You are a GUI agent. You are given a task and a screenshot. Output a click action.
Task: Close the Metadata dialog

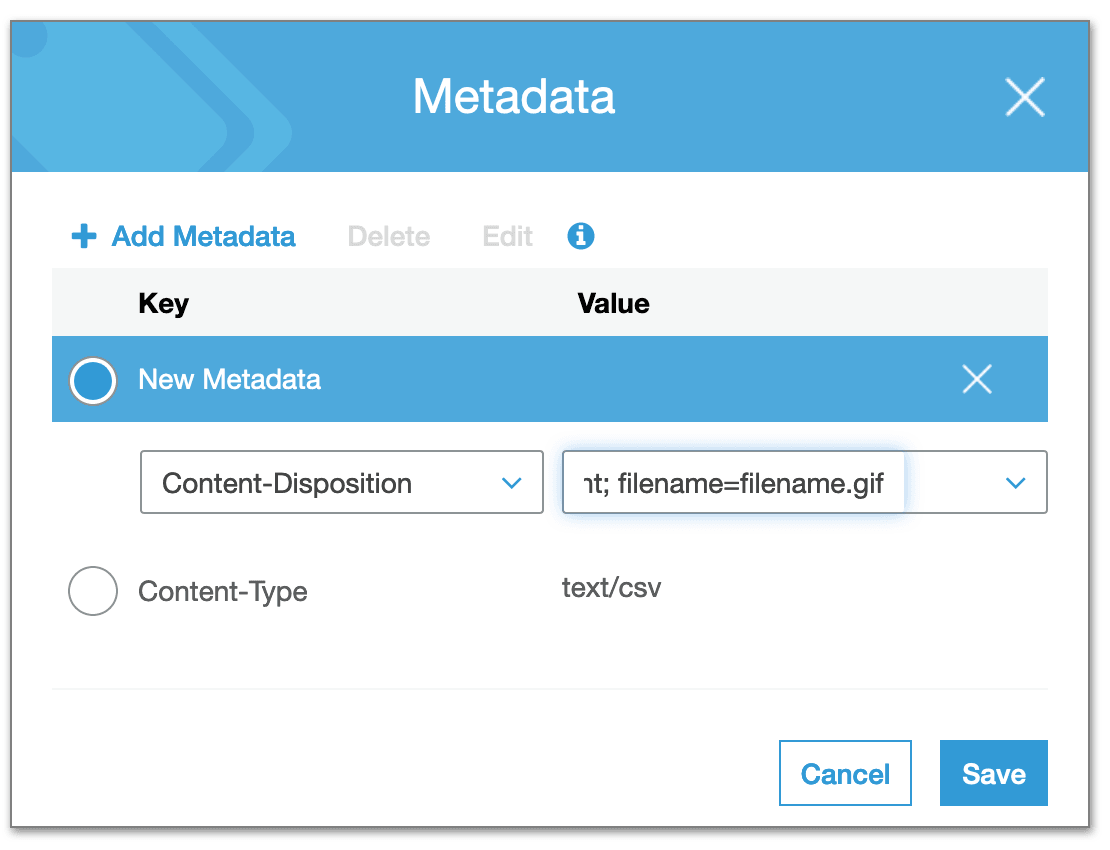coord(1024,97)
